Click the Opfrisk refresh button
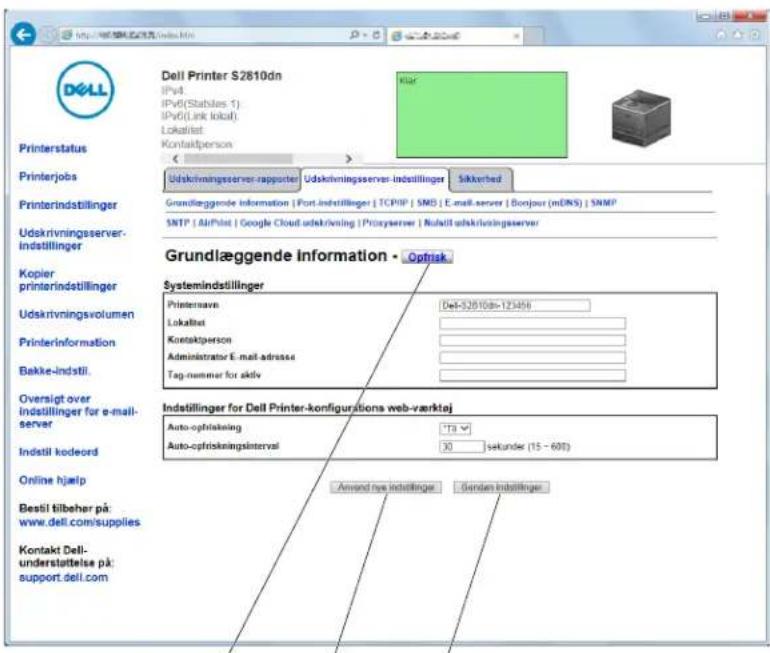This screenshot has height=653, width=770. pyautogui.click(x=427, y=257)
